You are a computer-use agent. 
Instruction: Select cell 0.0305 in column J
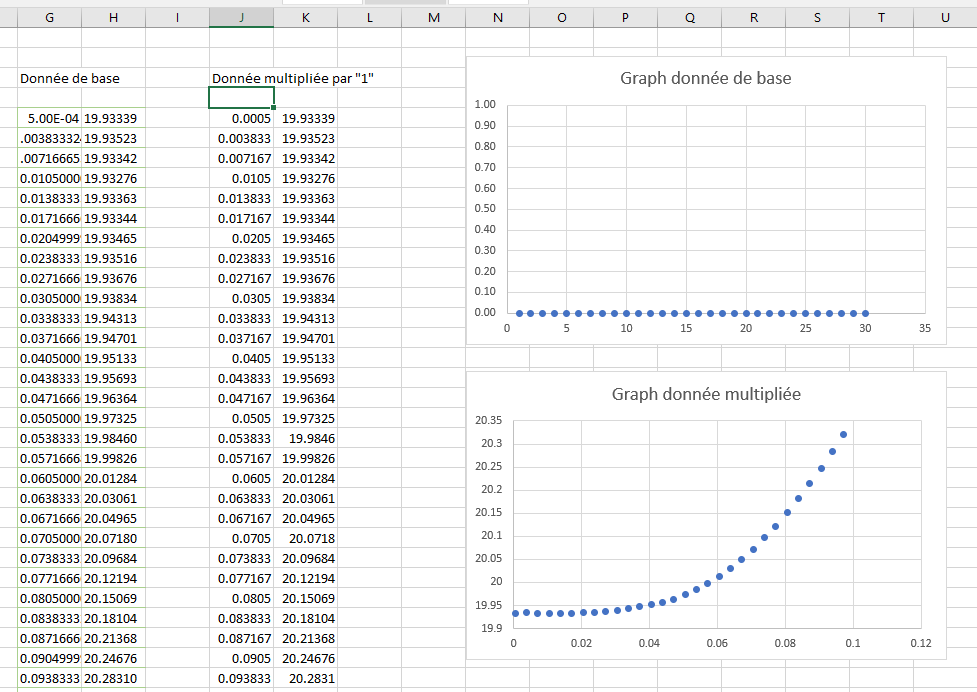(x=242, y=298)
